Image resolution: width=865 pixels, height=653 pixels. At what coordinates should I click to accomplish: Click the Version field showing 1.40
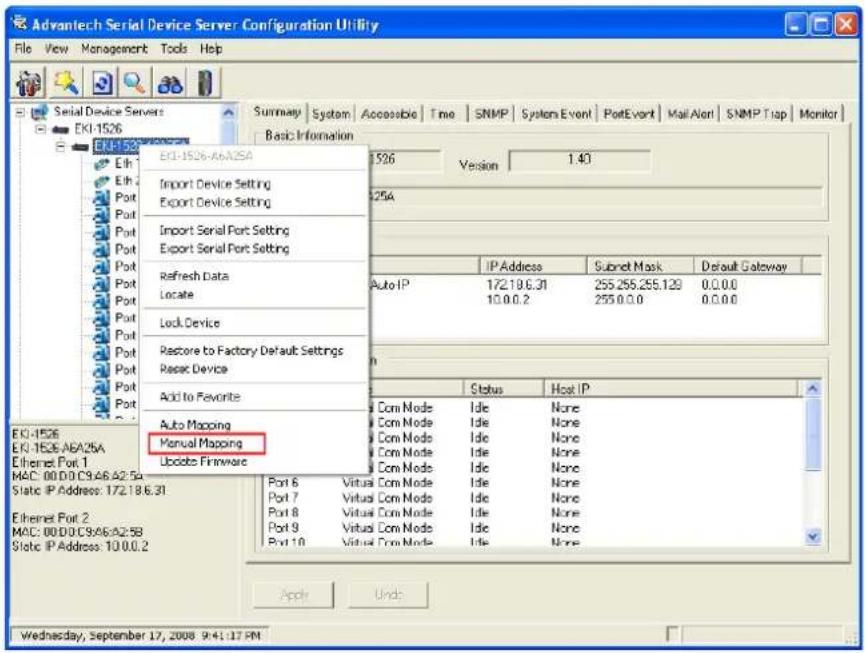point(579,160)
